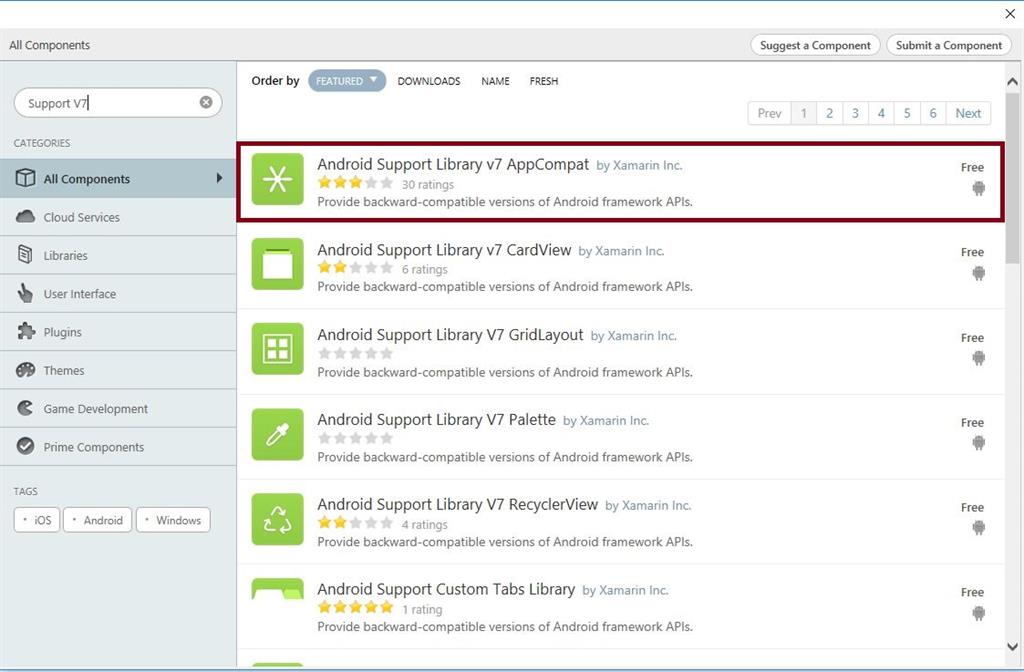Select the Libraries category
The width and height of the screenshot is (1024, 672).
click(118, 255)
